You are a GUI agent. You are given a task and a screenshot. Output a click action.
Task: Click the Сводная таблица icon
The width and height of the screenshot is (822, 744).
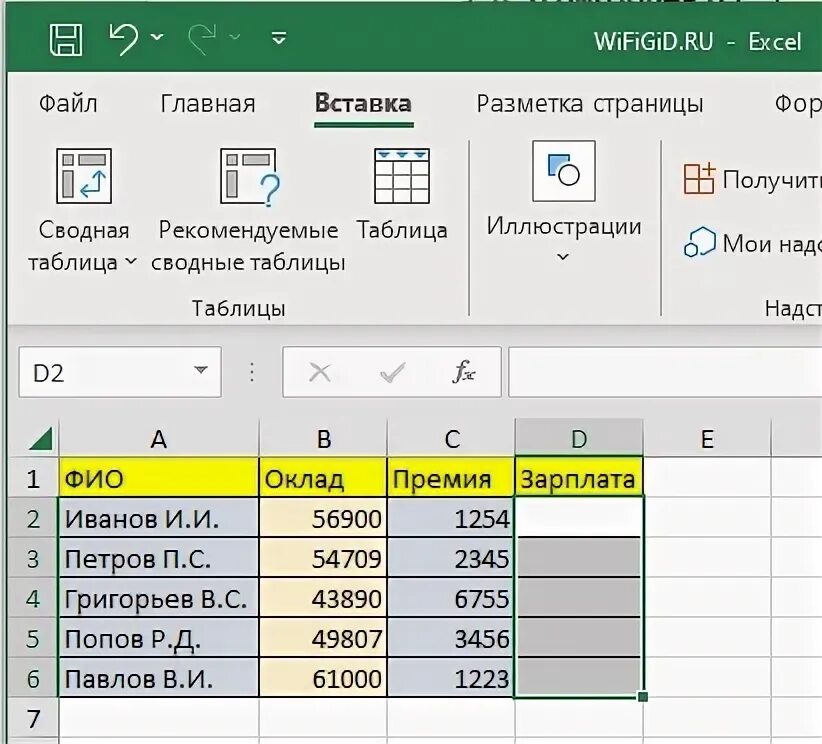tap(84, 176)
